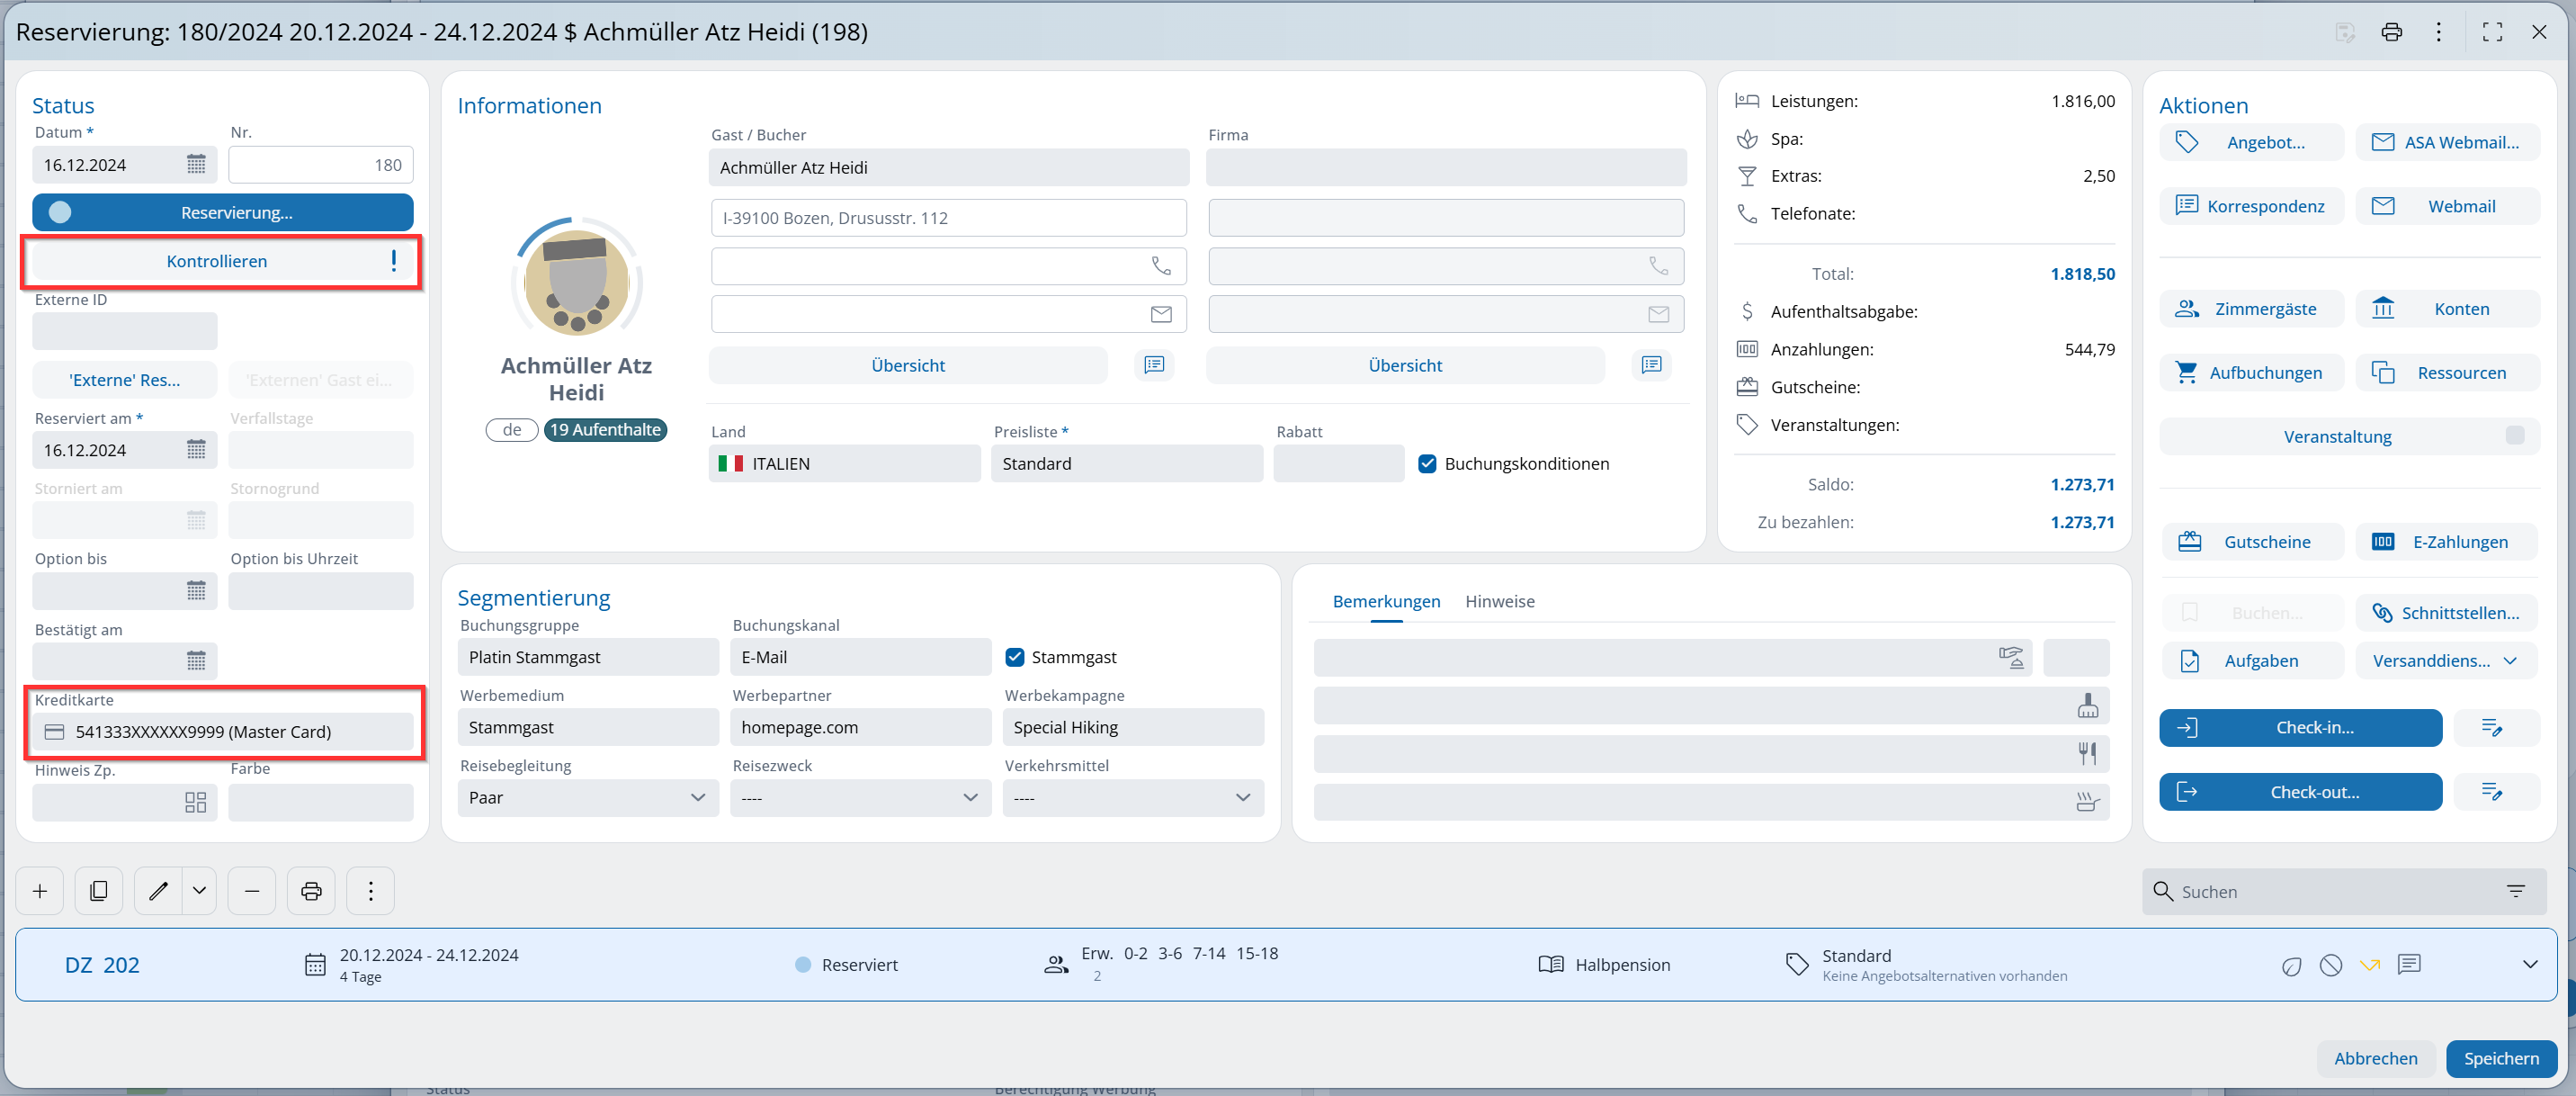The width and height of the screenshot is (2576, 1096).
Task: Click the pencil edit toolbar button
Action: click(x=158, y=891)
